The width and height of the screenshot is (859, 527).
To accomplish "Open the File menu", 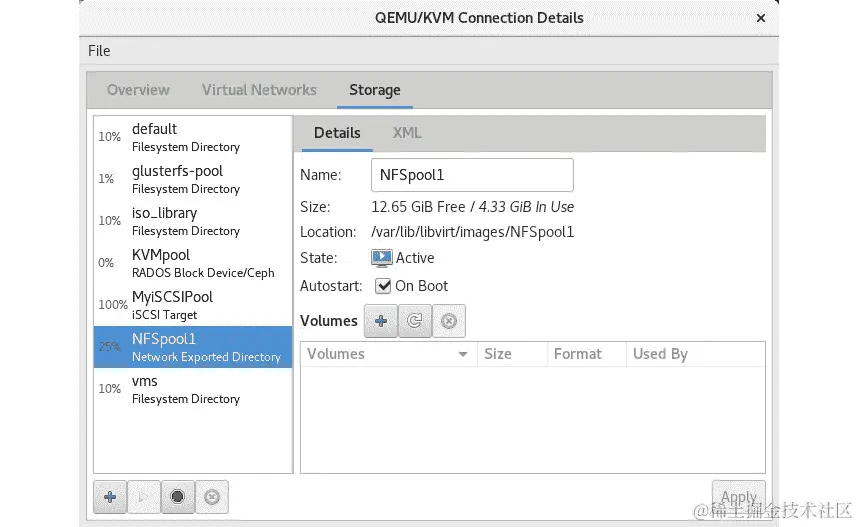I will pos(99,51).
